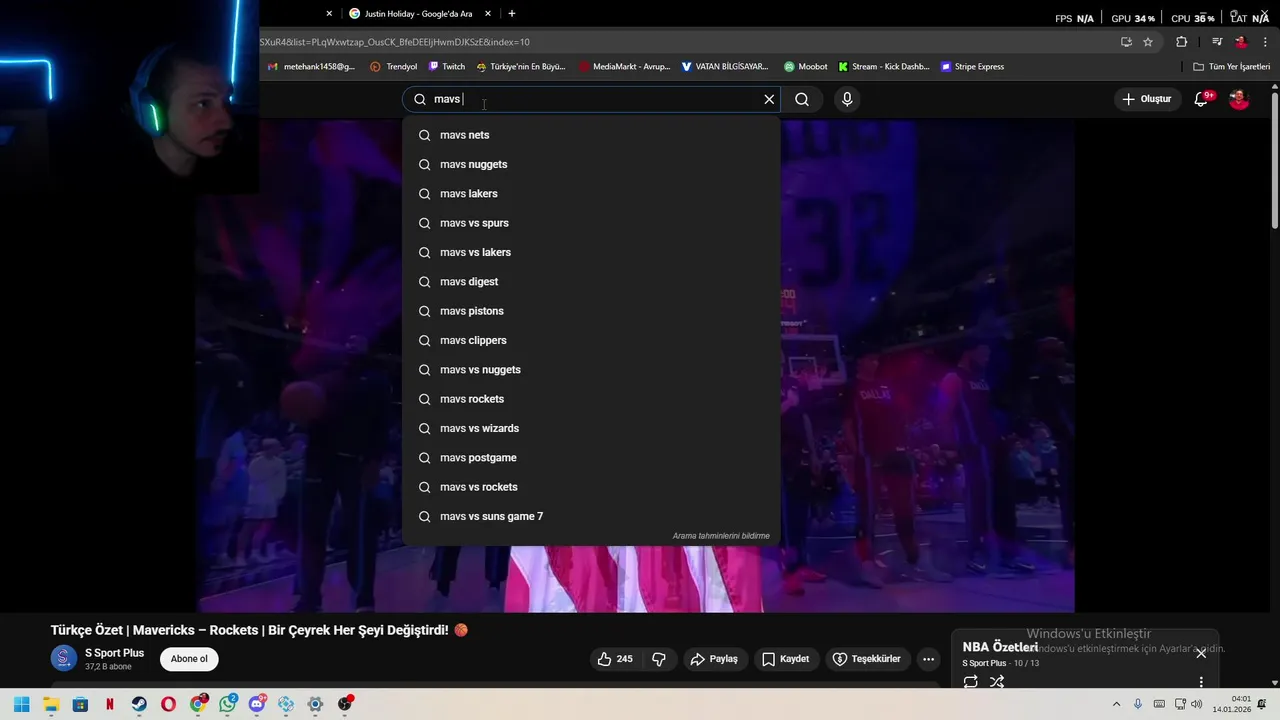
Task: Clear the YouTube search box with X
Action: [x=769, y=99]
